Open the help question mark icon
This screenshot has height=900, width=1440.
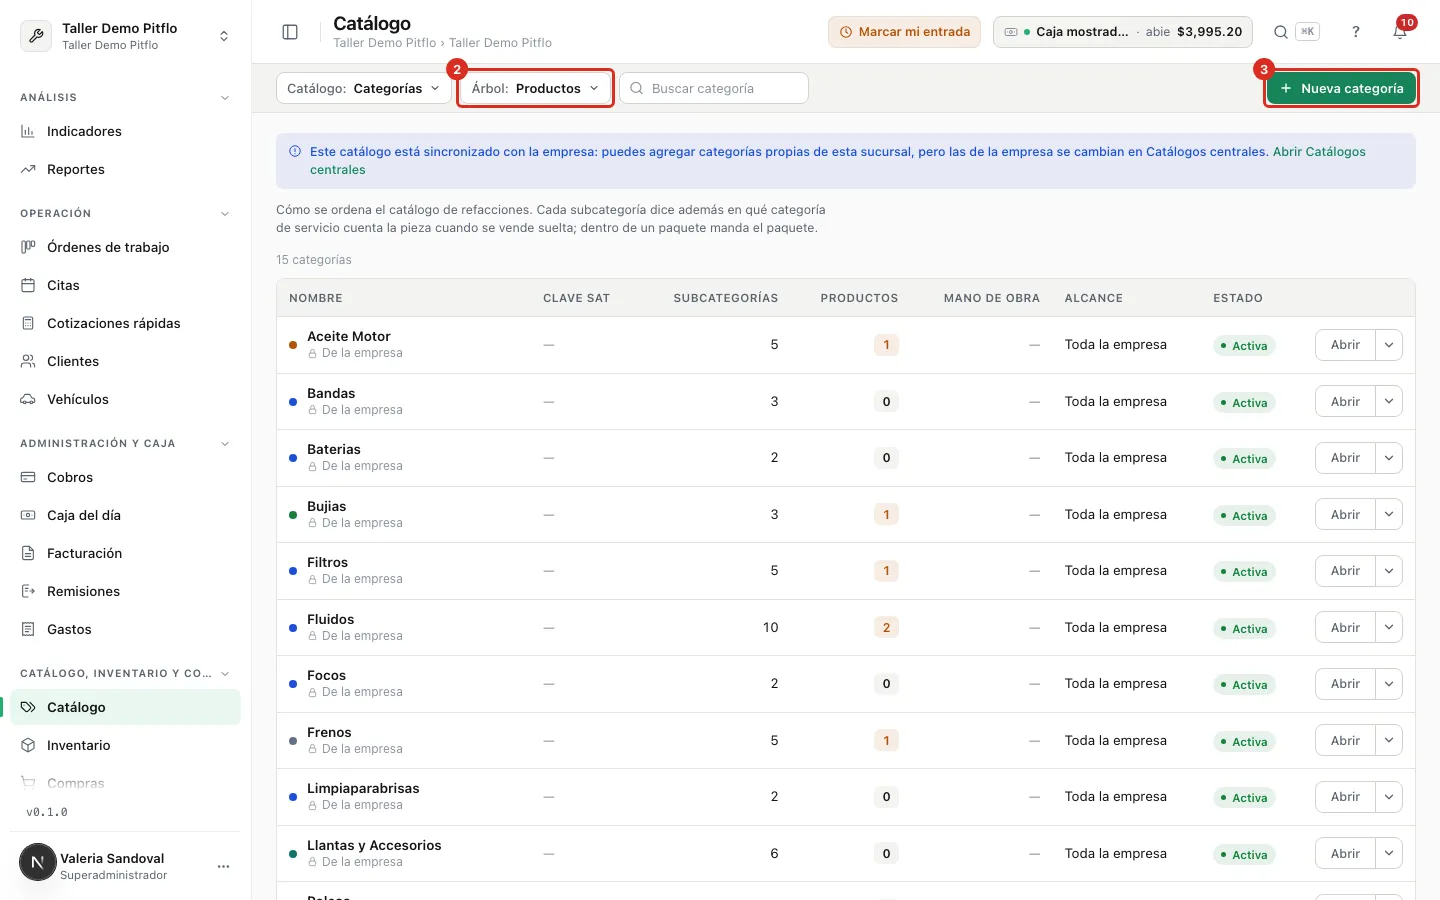[1356, 32]
